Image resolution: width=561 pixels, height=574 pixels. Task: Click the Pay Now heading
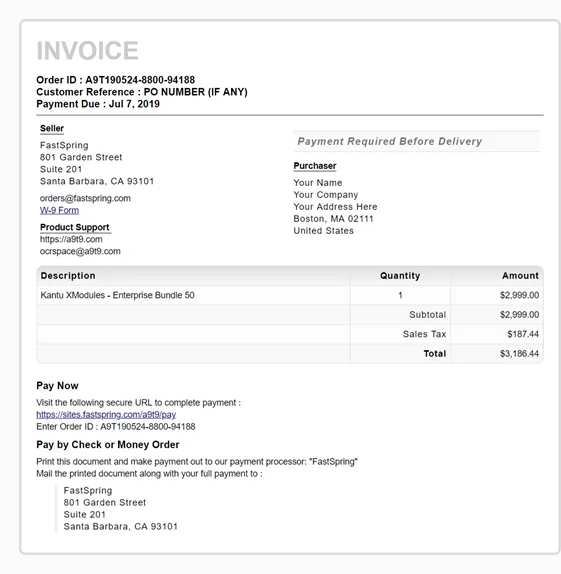tap(57, 385)
